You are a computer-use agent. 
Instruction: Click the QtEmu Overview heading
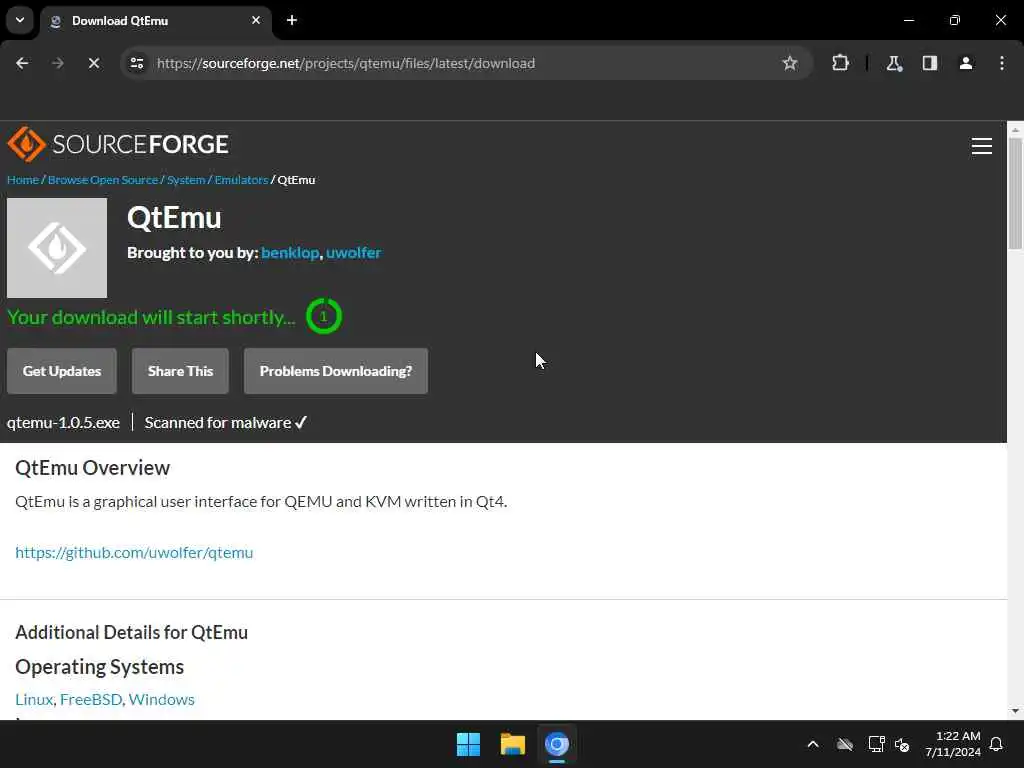pyautogui.click(x=92, y=468)
